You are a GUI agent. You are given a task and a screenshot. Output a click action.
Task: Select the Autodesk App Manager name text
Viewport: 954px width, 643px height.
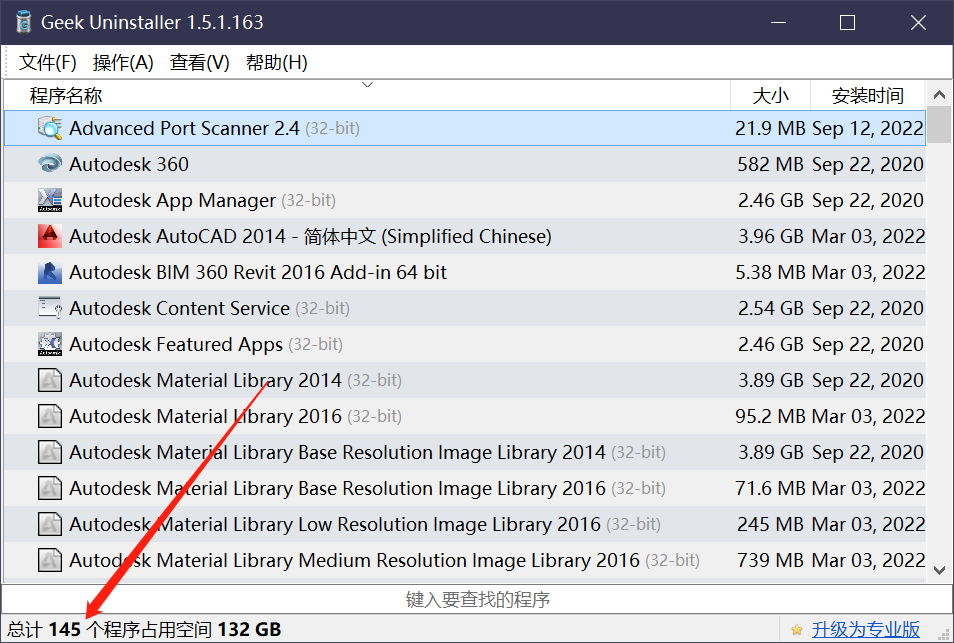173,200
